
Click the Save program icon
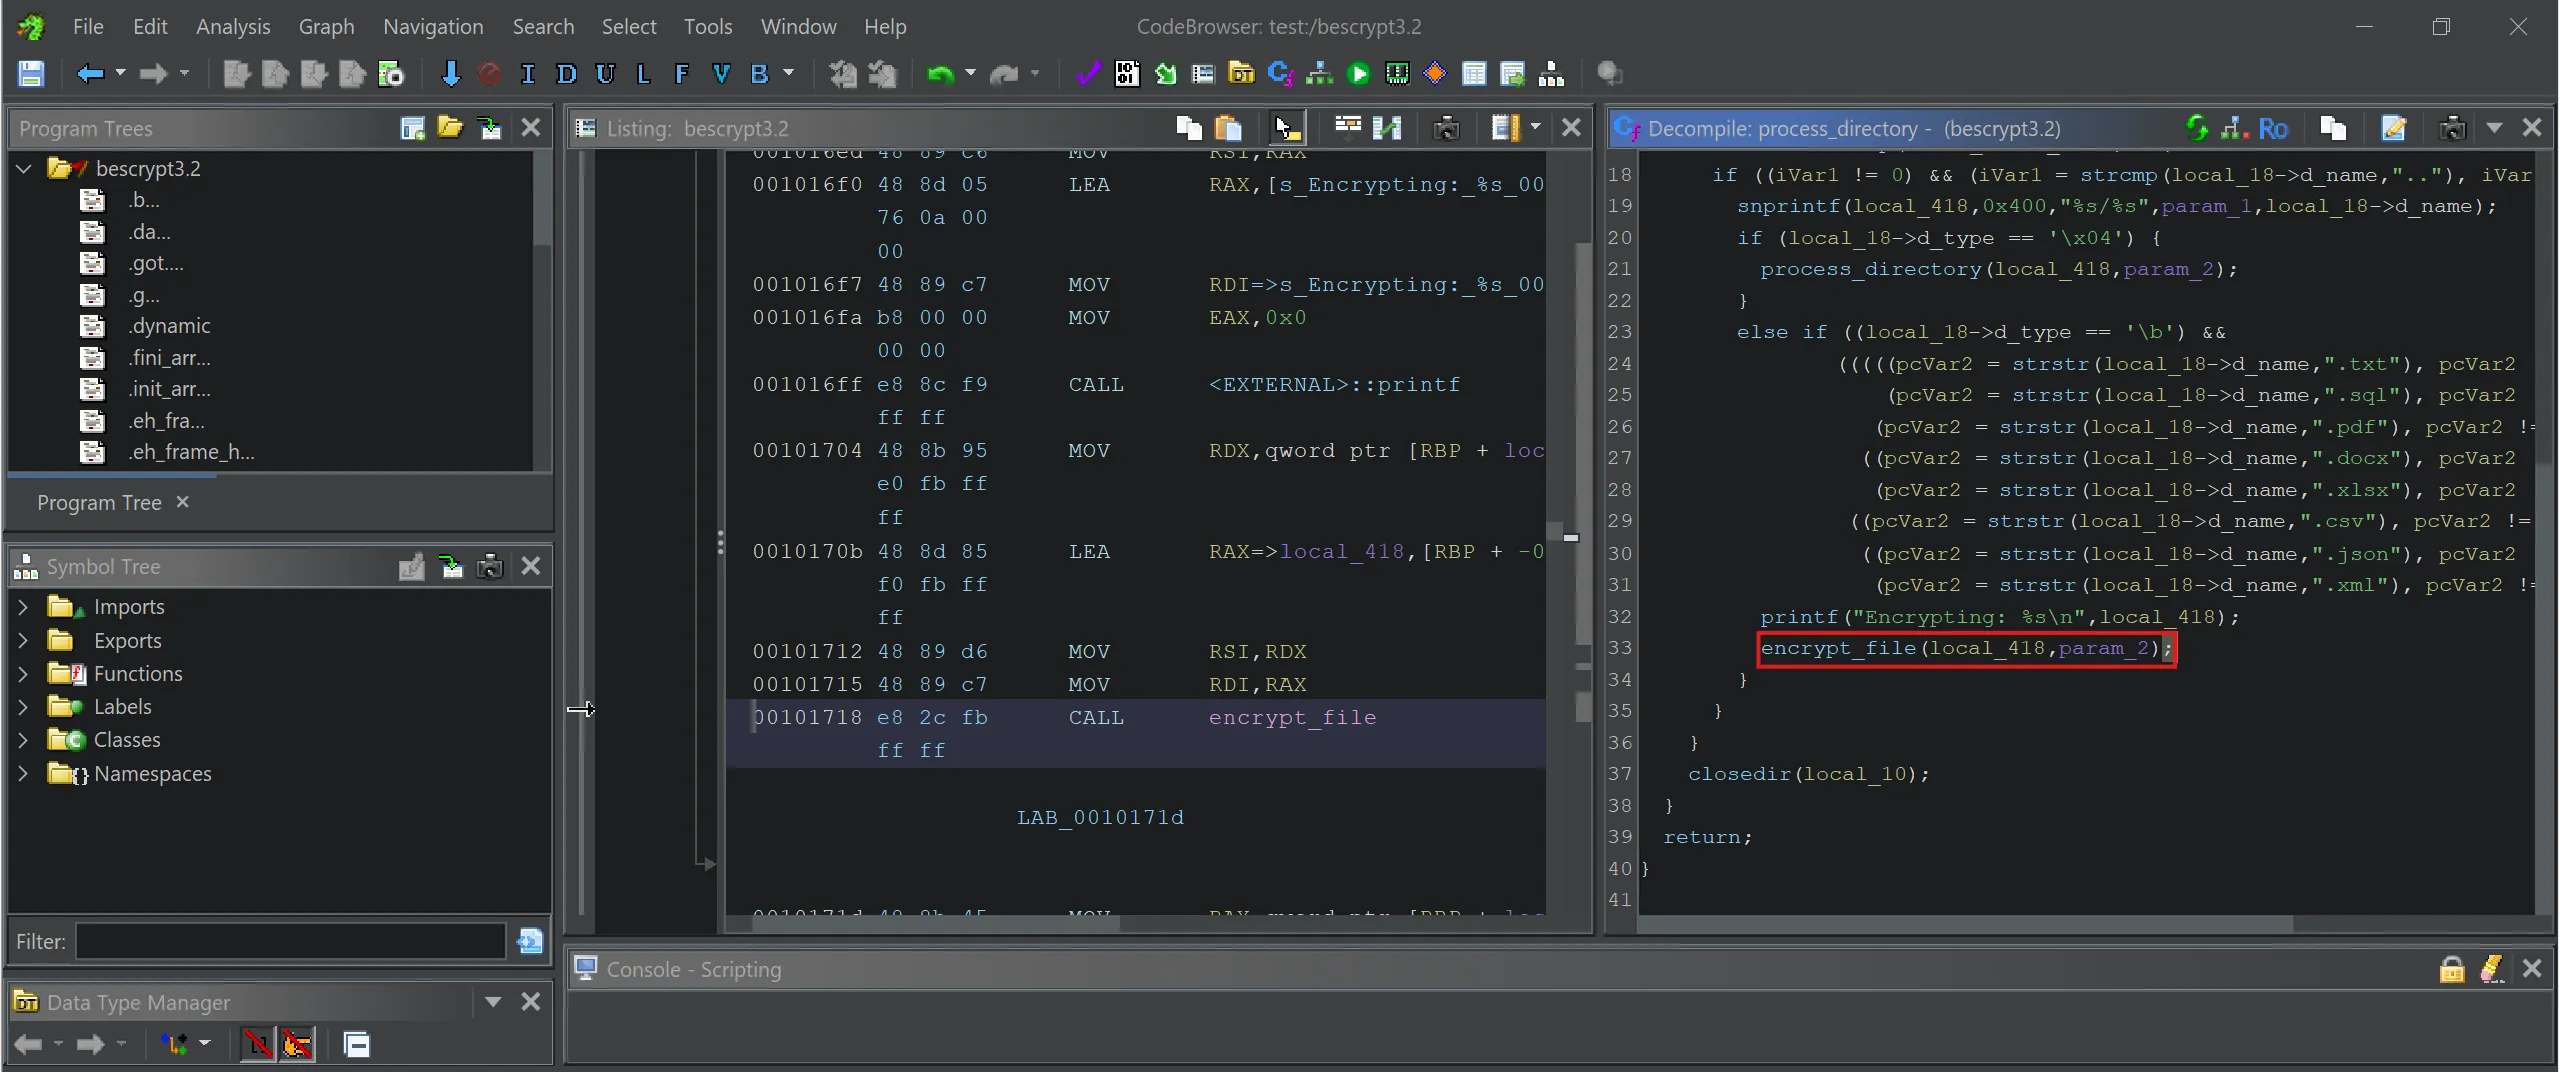coord(31,74)
